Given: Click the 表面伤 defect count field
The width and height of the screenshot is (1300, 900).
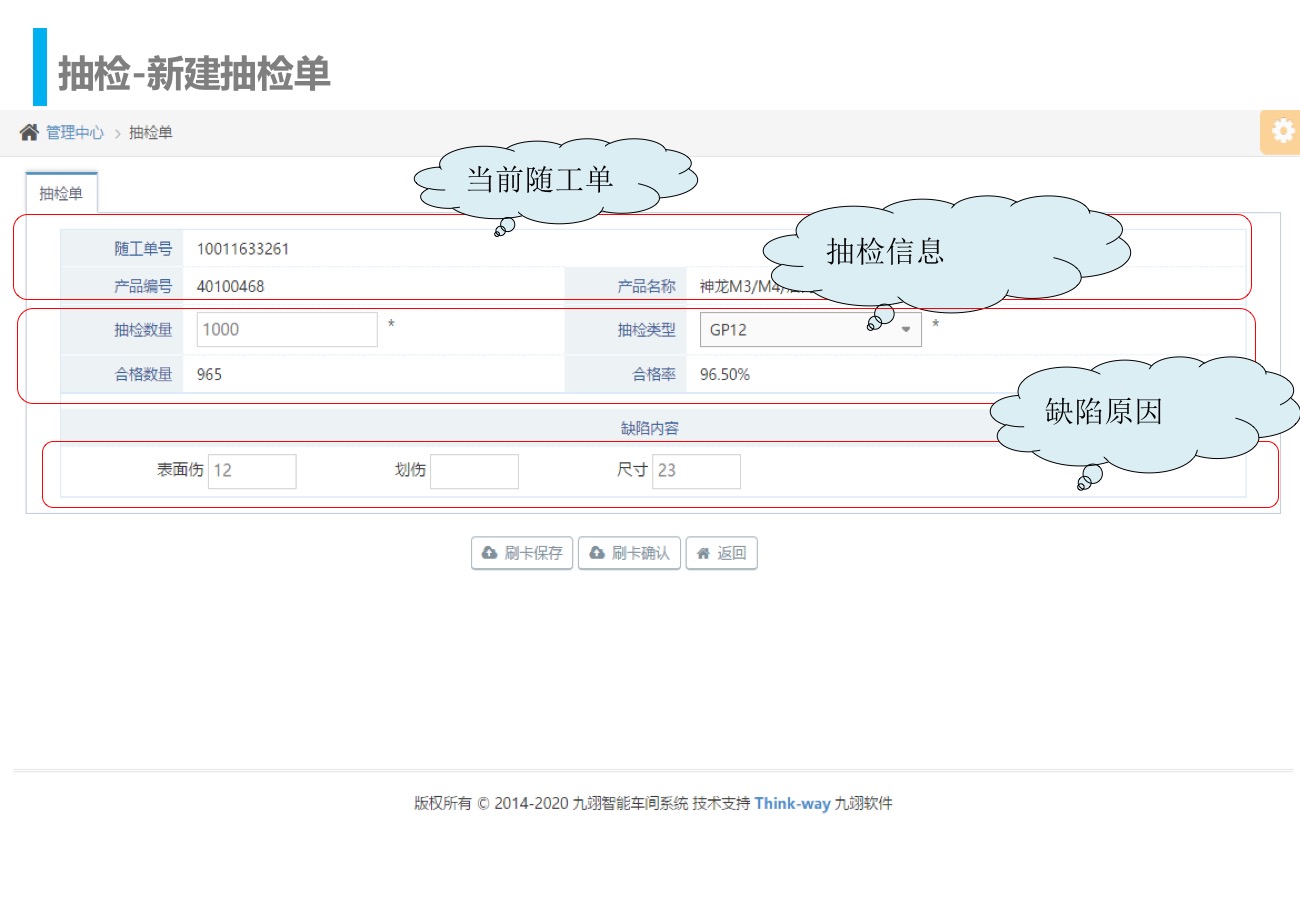Looking at the screenshot, I should [252, 471].
